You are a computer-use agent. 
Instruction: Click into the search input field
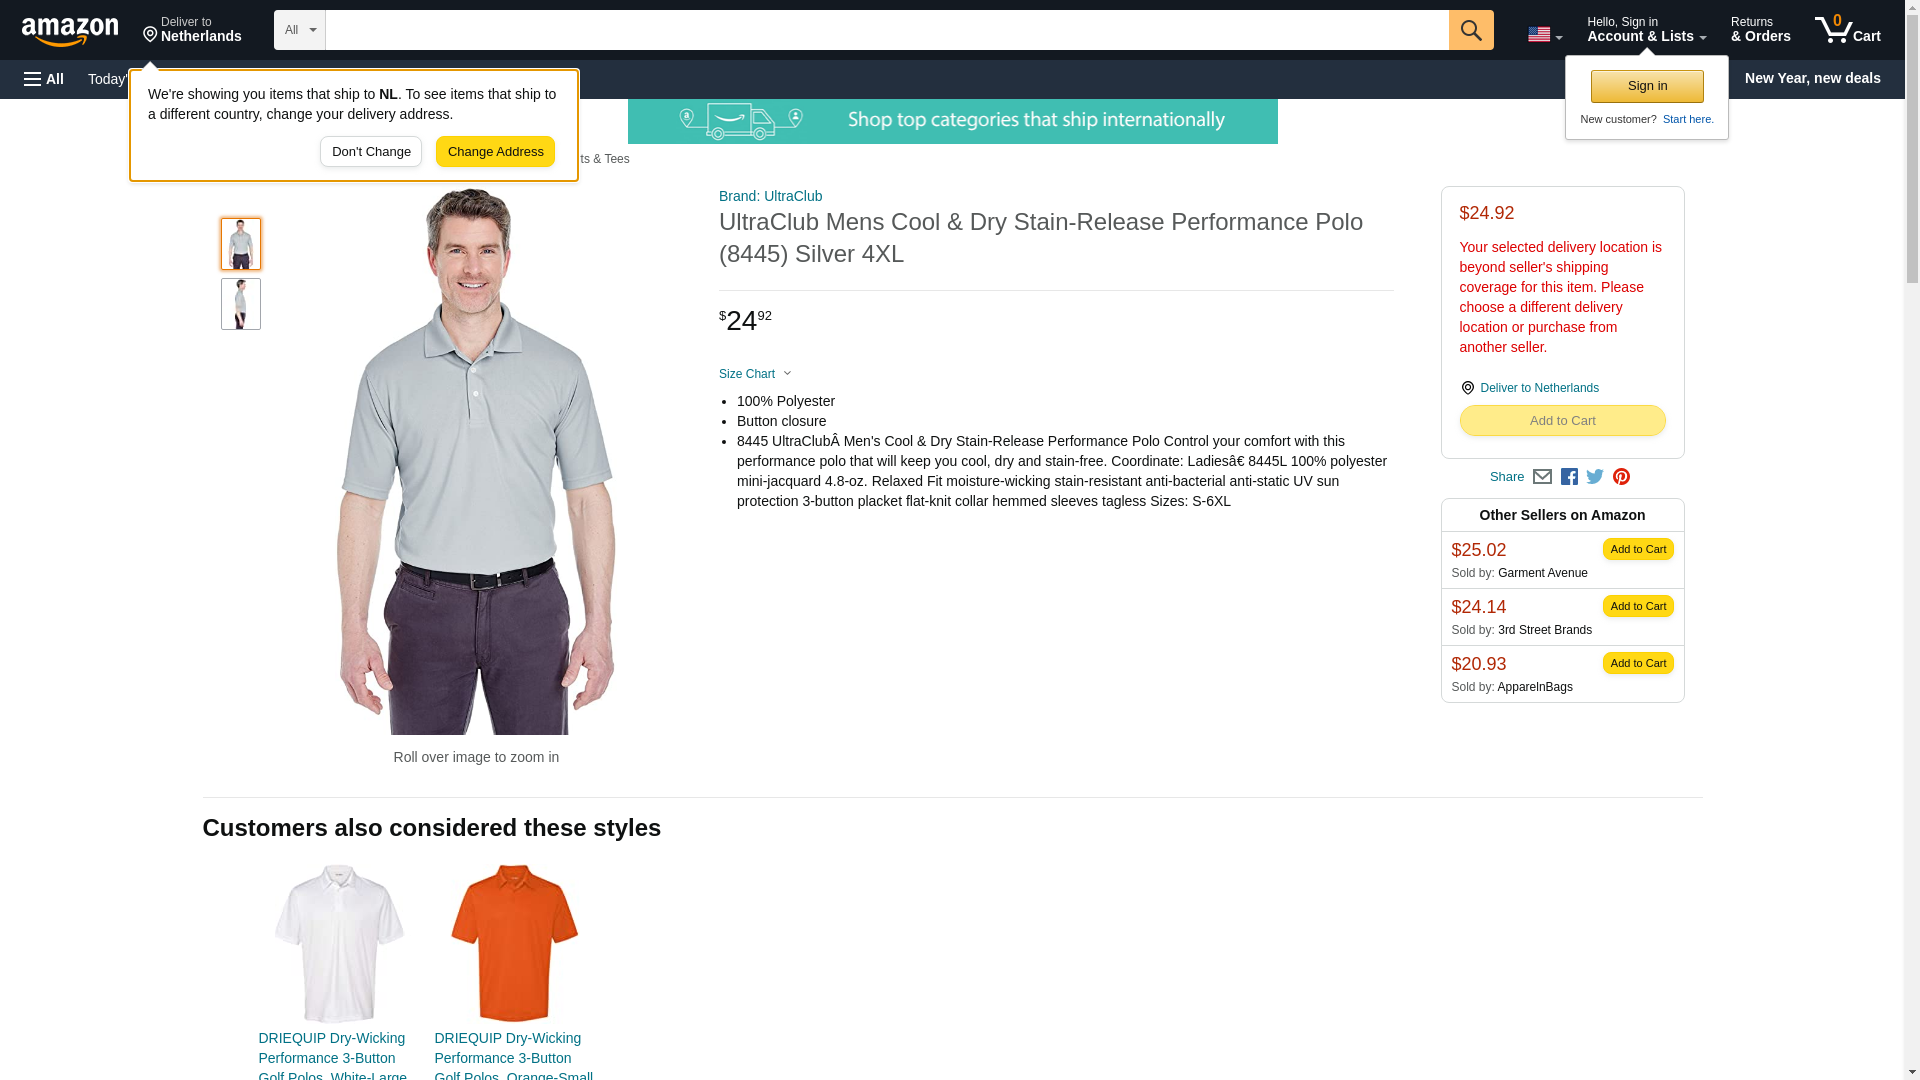[887, 30]
